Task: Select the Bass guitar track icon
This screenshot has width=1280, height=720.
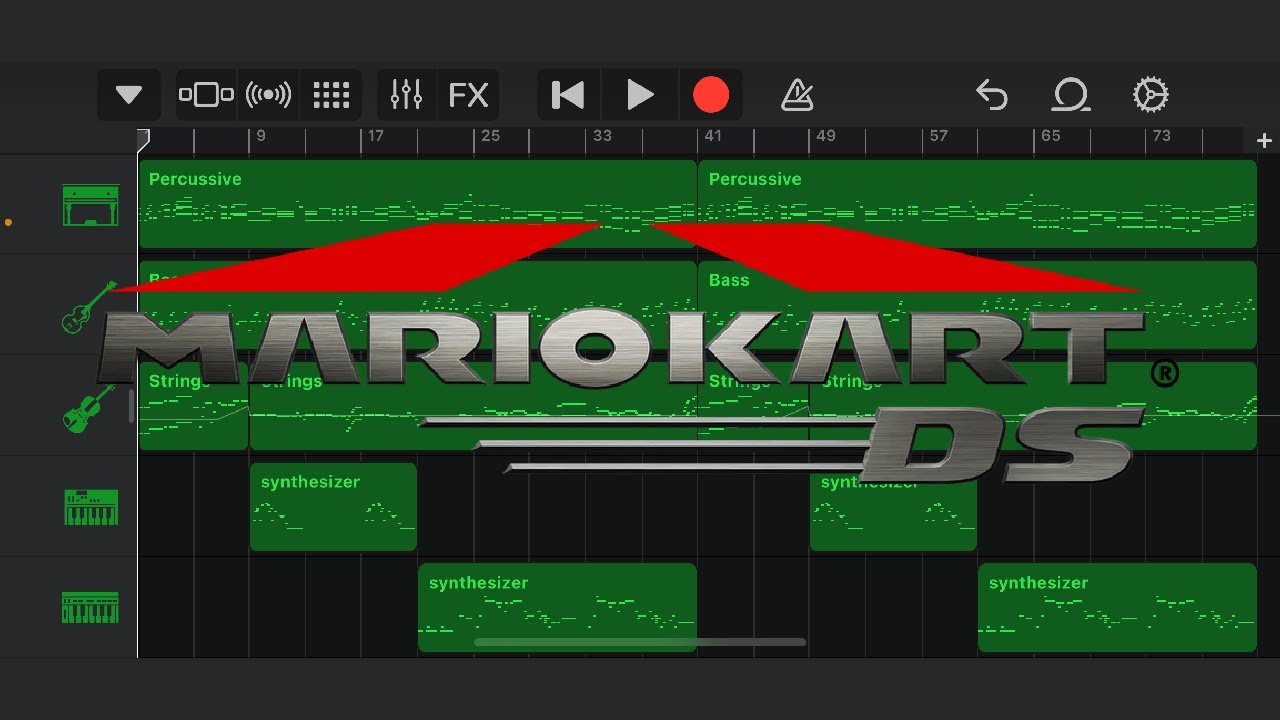Action: click(x=89, y=307)
